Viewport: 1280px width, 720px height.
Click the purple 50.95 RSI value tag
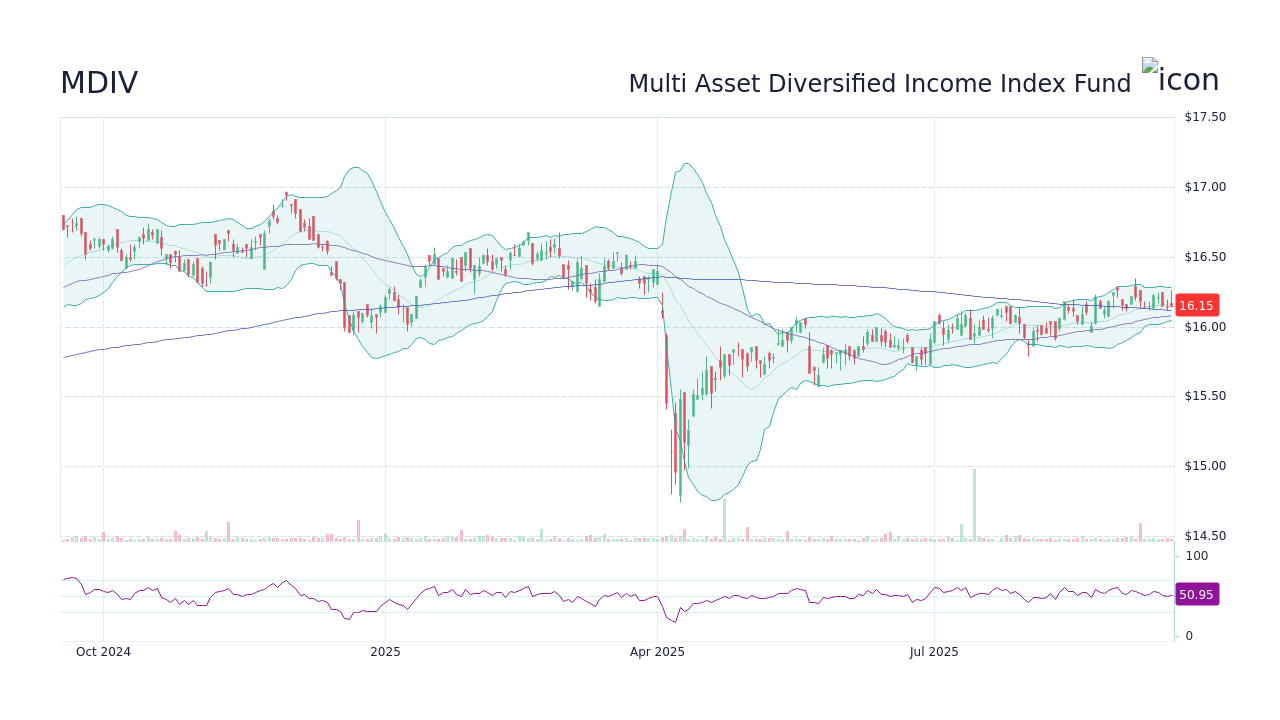(x=1196, y=594)
